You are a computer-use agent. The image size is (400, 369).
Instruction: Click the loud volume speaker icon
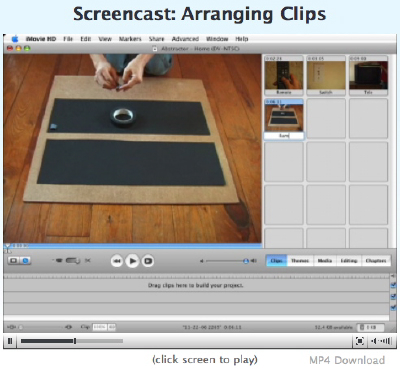coord(254,261)
